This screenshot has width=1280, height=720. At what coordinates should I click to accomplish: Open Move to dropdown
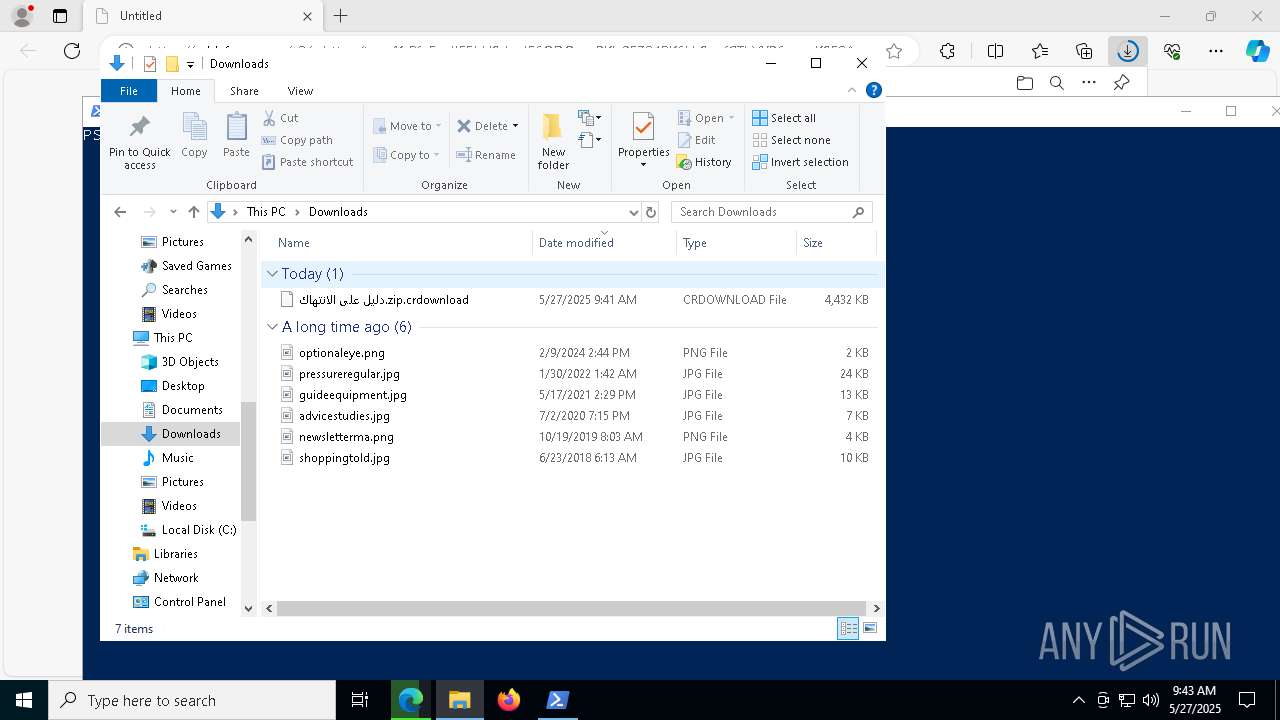406,126
